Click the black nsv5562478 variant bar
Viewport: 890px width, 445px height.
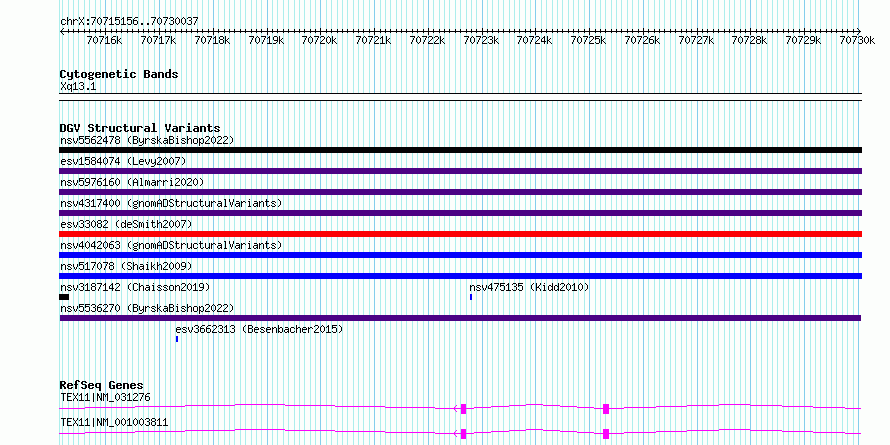[x=460, y=150]
